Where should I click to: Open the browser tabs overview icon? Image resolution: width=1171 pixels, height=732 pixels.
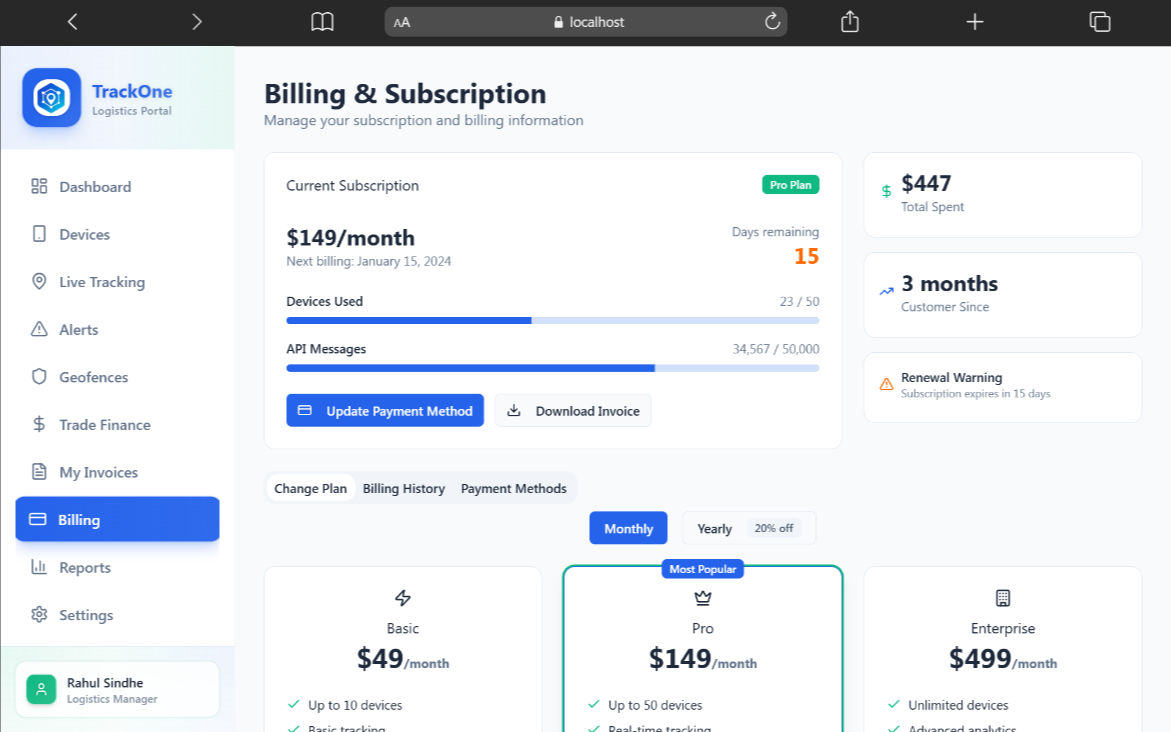click(1100, 22)
